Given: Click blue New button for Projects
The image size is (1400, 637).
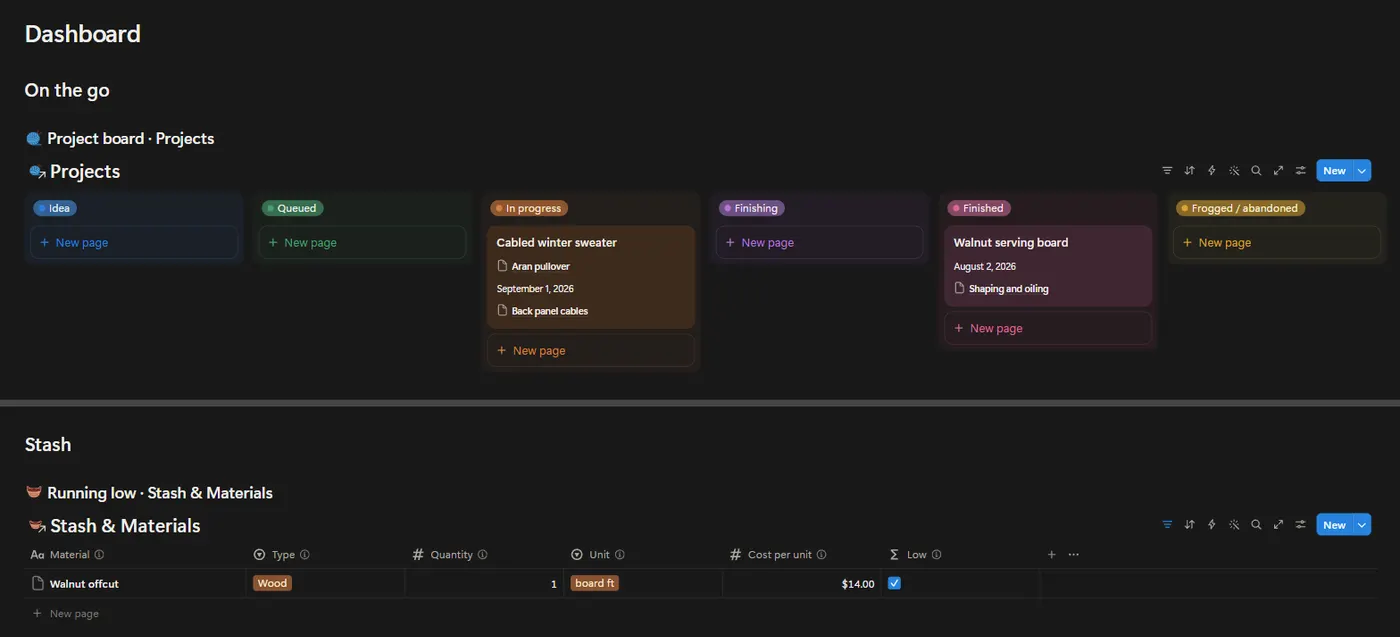Looking at the screenshot, I should point(1334,171).
